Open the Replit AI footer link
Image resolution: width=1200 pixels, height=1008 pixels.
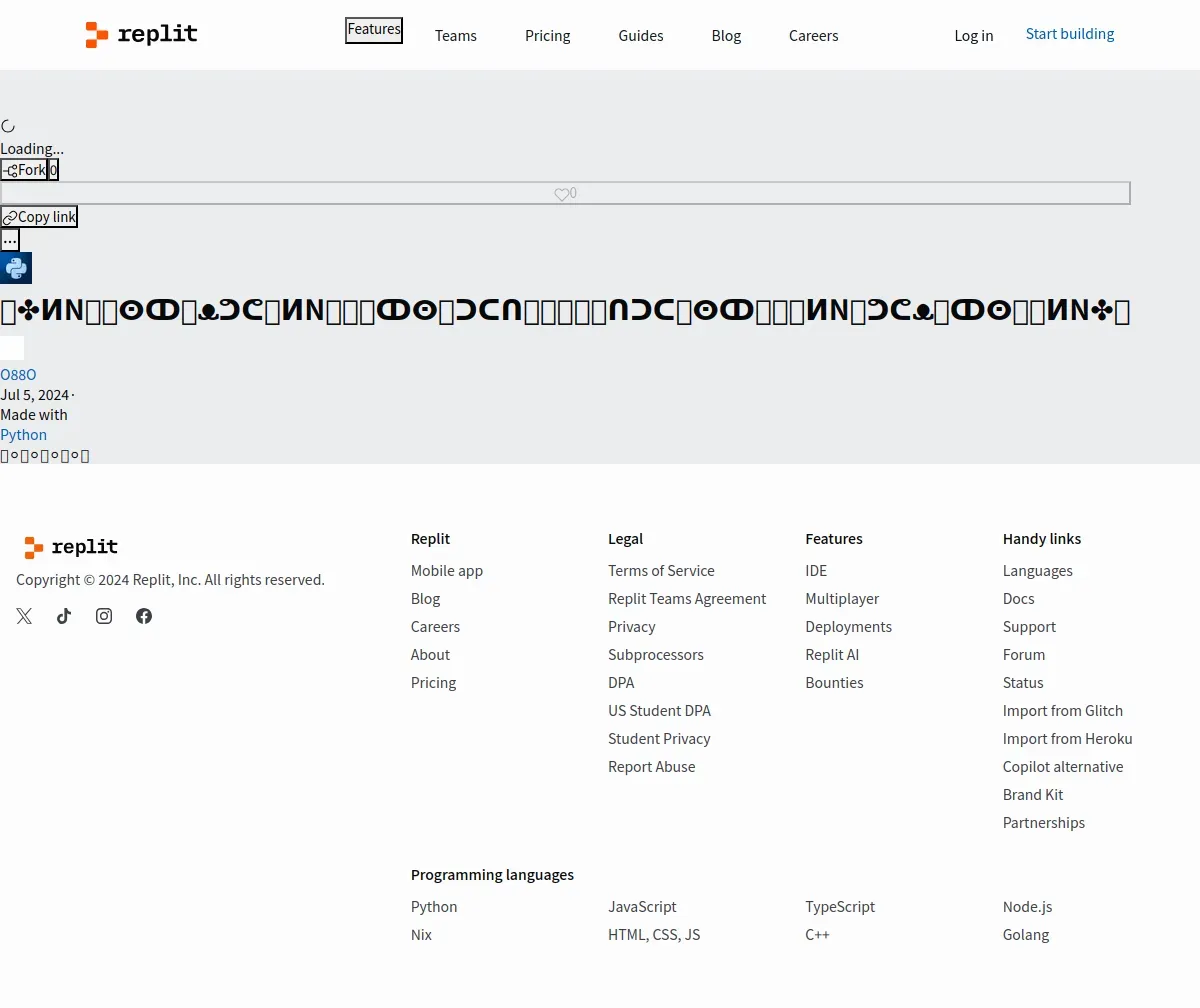(833, 655)
